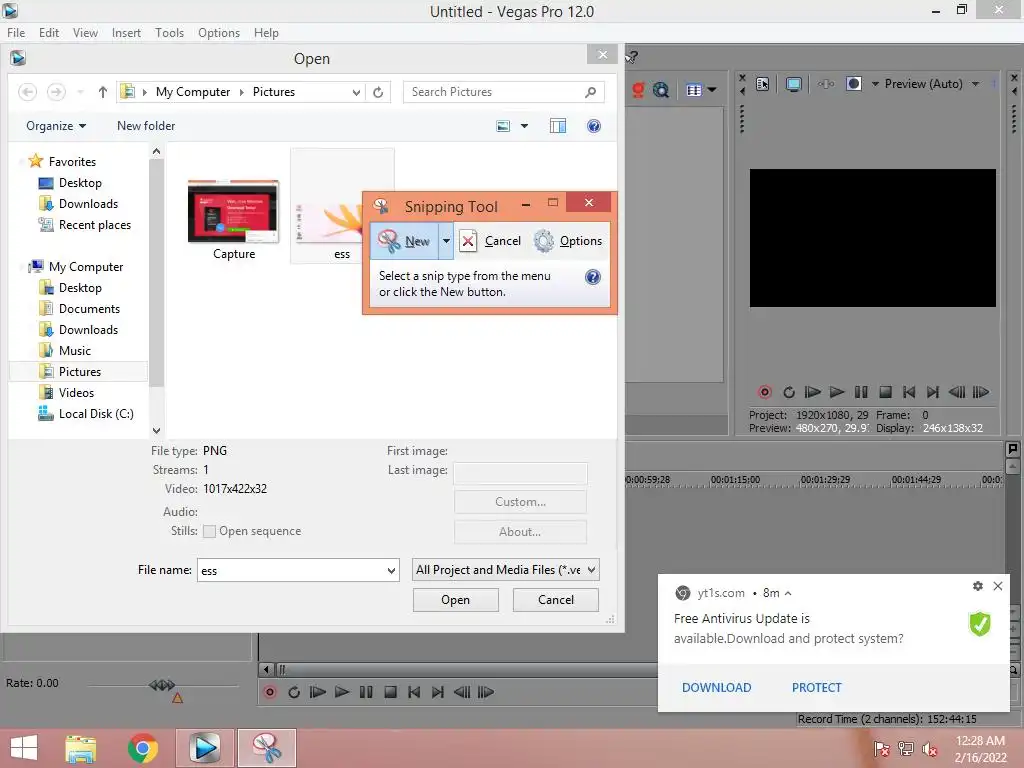Enable the Open sequence checkbox
This screenshot has height=768, width=1024.
click(209, 532)
